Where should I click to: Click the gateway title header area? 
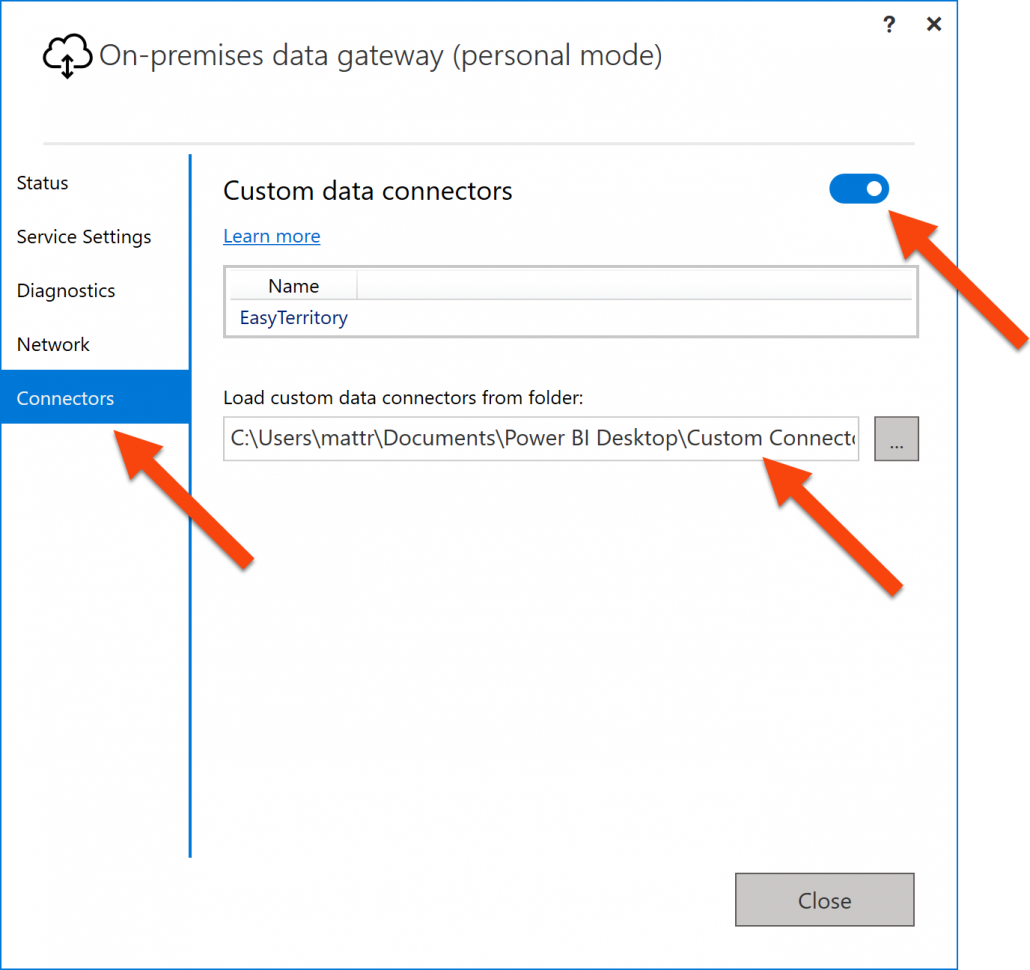(x=380, y=55)
